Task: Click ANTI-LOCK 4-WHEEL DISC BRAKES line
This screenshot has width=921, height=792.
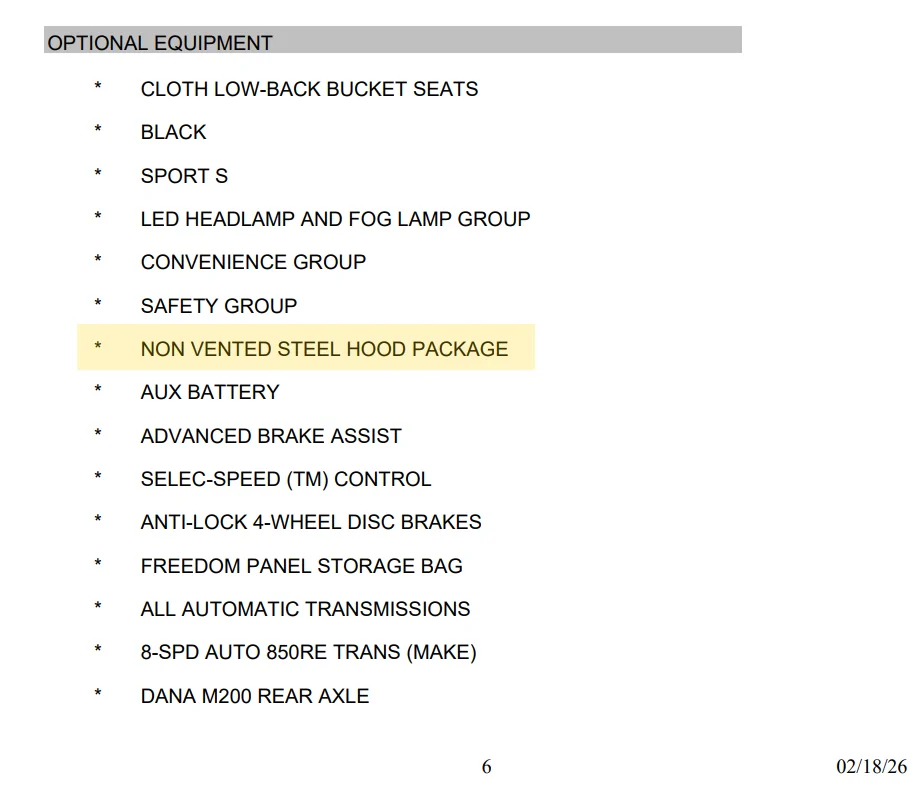Action: click(311, 522)
